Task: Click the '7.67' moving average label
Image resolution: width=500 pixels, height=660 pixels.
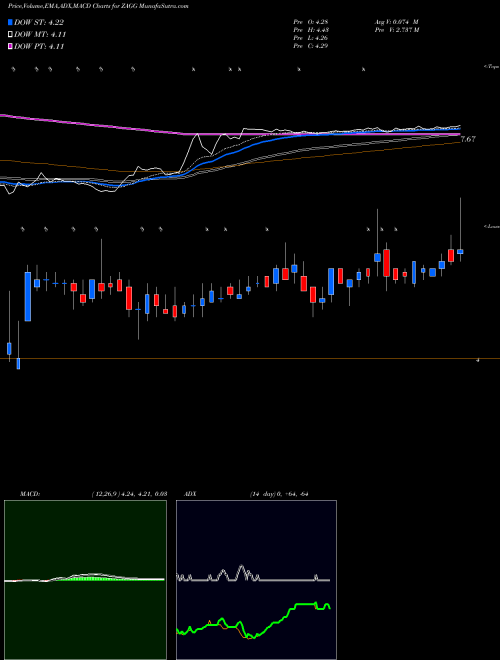Action: click(468, 139)
